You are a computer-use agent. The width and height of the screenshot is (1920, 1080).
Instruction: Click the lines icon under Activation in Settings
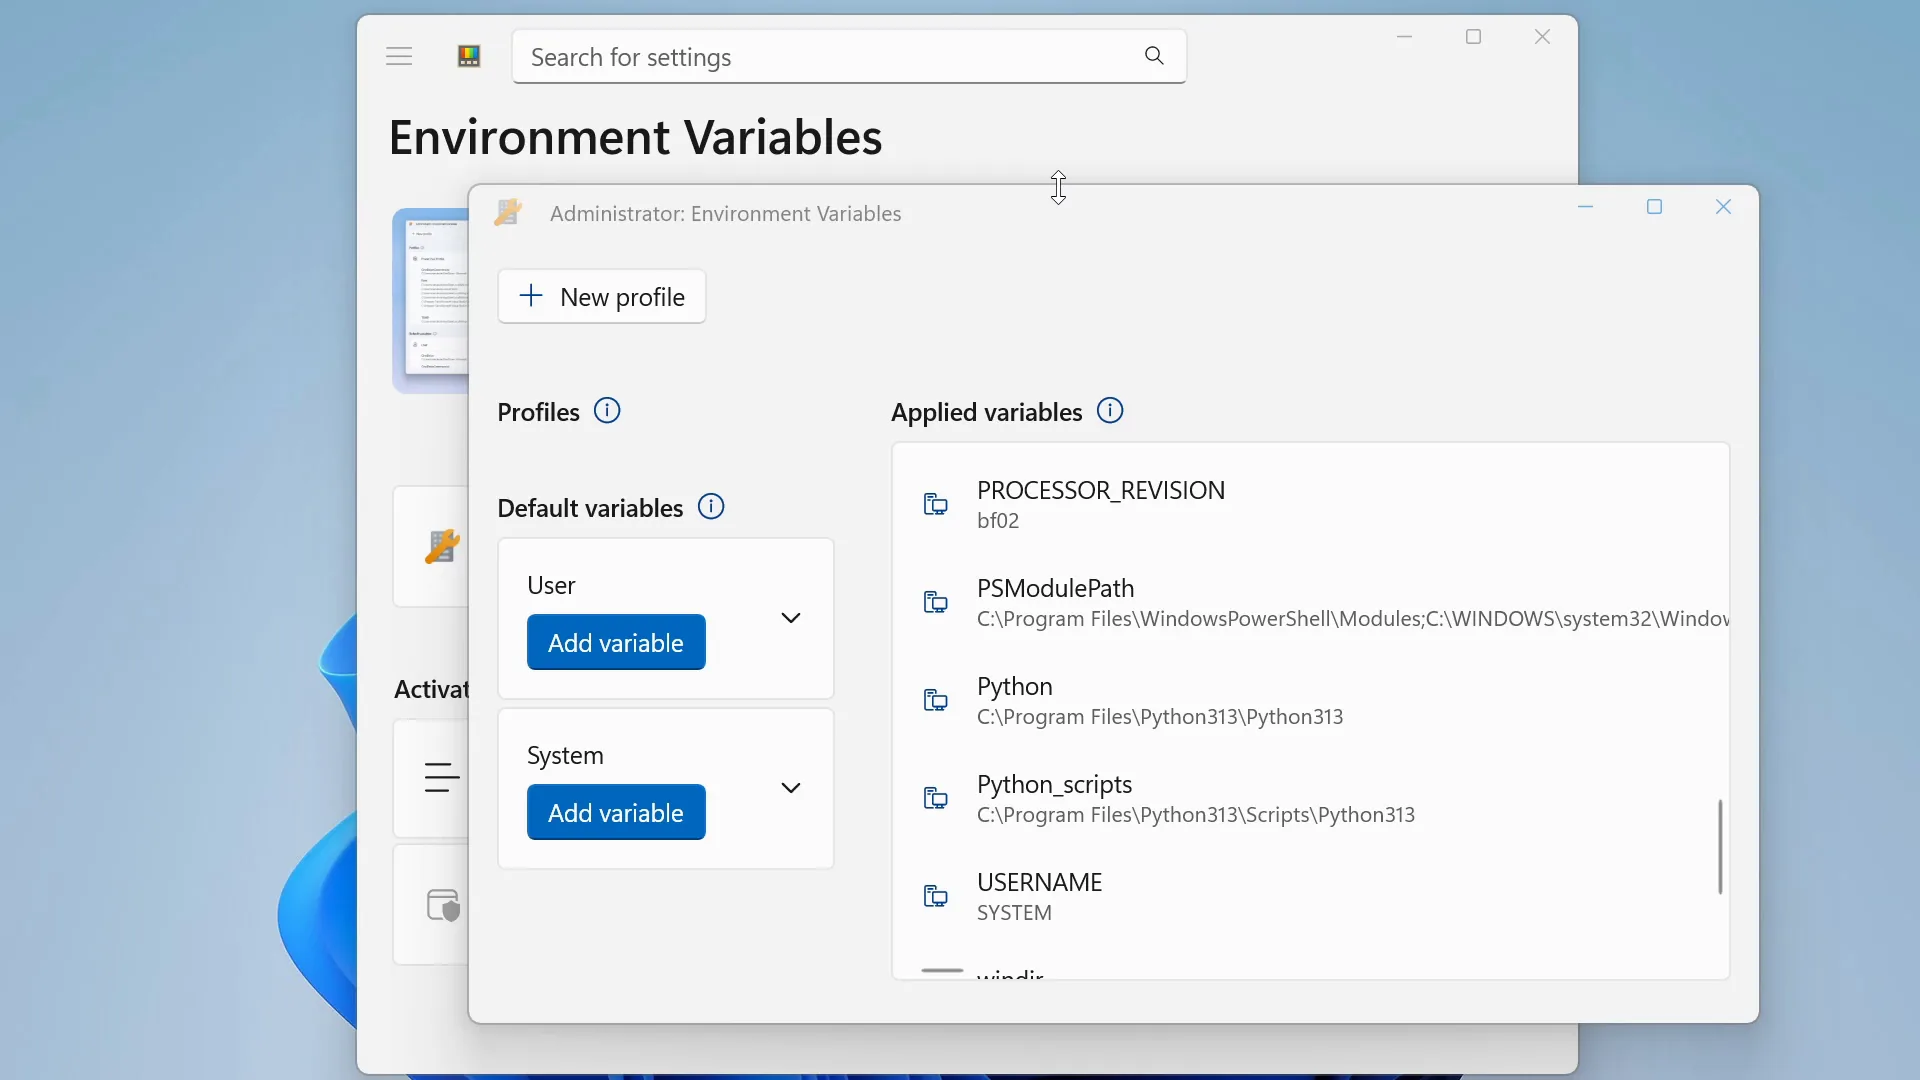pos(442,777)
